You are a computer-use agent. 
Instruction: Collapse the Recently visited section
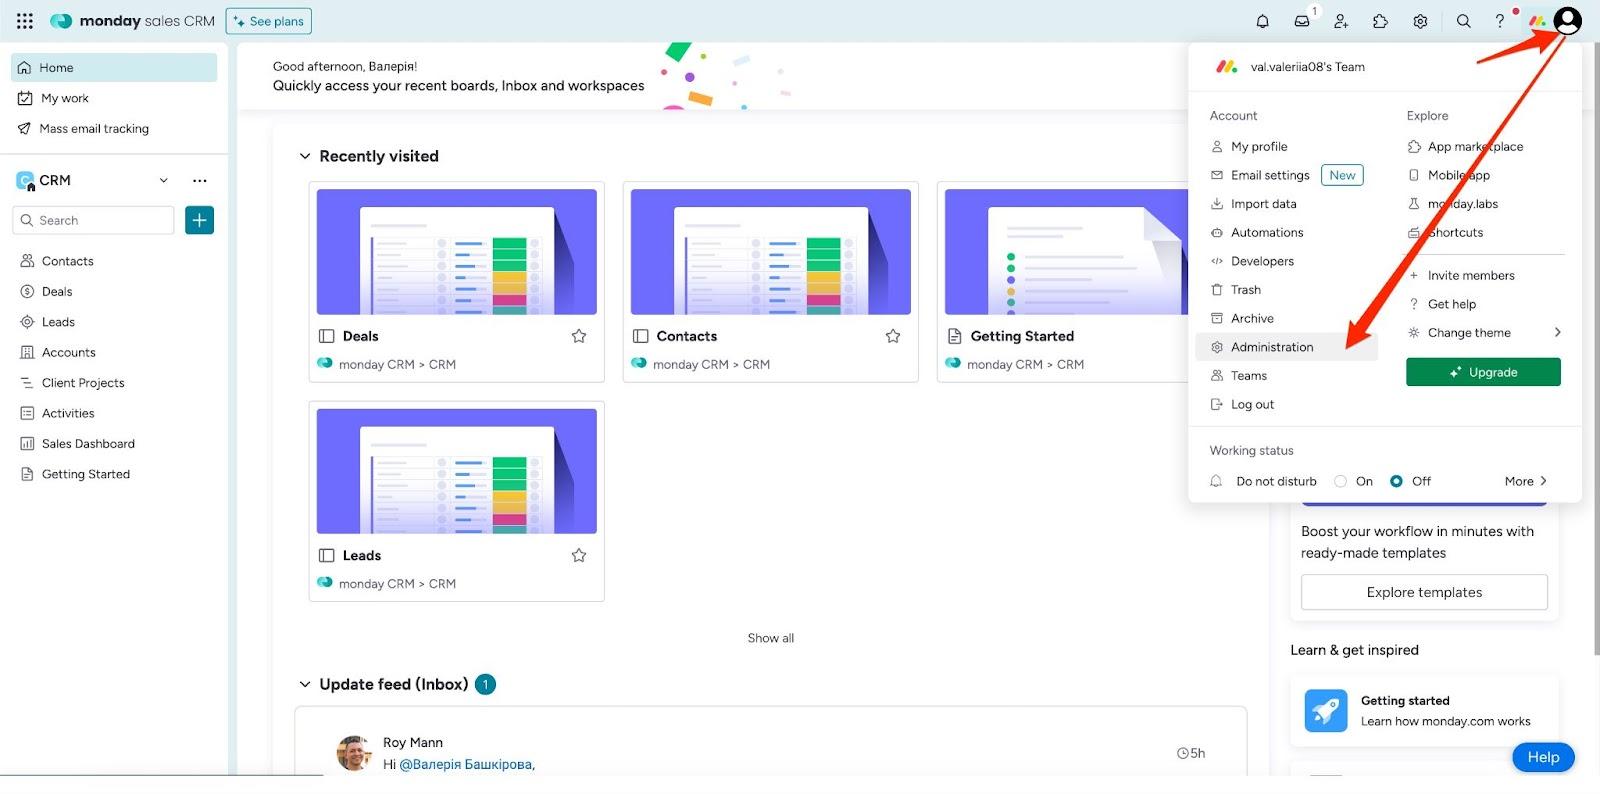(305, 156)
